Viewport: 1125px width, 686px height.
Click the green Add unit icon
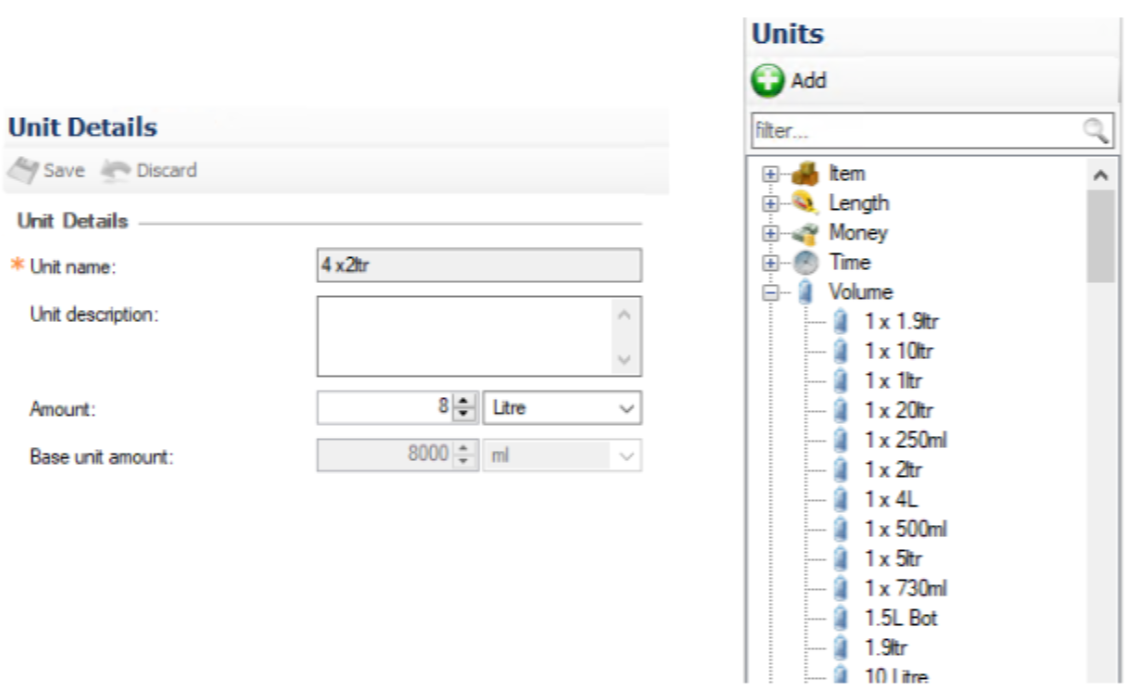click(x=768, y=81)
